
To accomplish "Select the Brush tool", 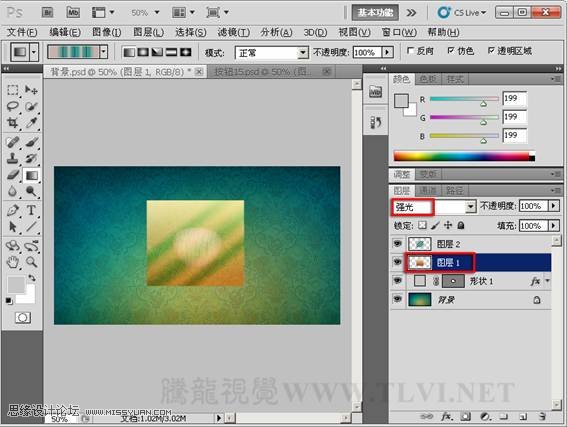I will (31, 142).
